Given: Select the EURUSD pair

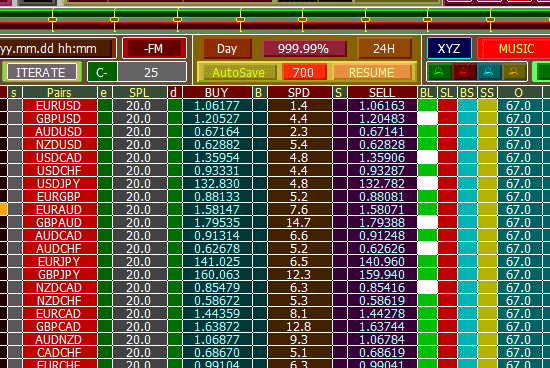Looking at the screenshot, I should pos(60,105).
